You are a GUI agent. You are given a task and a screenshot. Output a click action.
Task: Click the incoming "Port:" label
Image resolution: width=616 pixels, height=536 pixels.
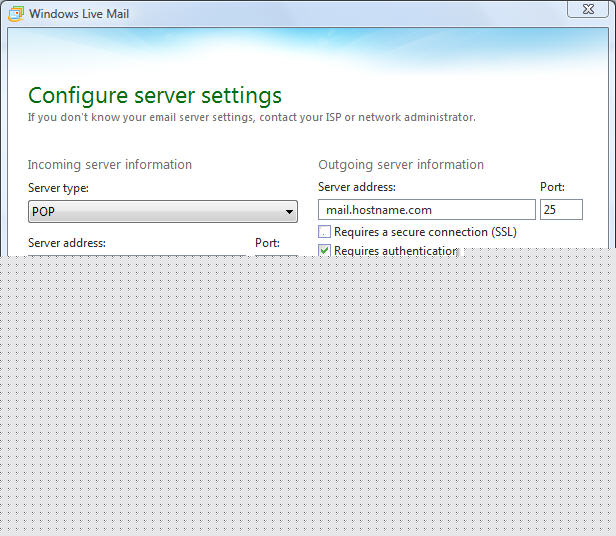pyautogui.click(x=267, y=242)
